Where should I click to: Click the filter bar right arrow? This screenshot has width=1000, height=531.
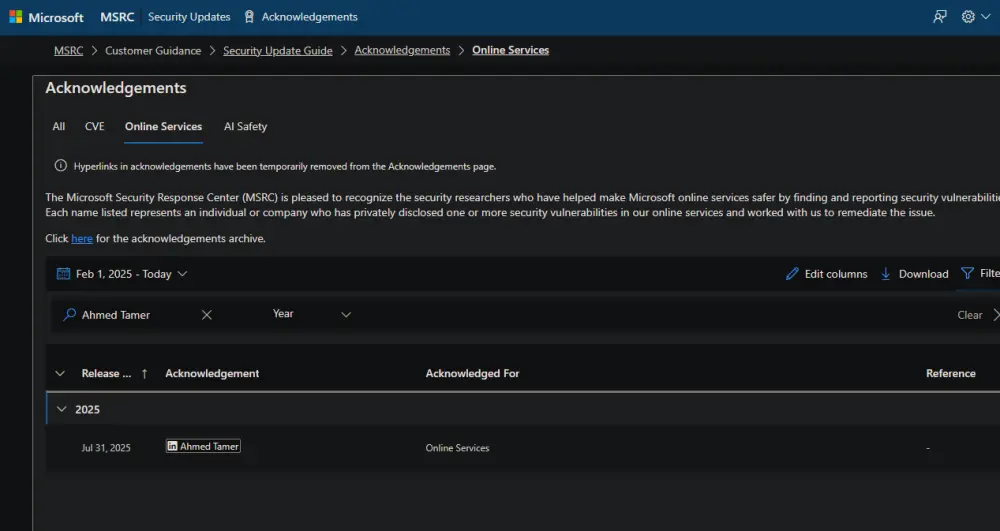click(996, 315)
